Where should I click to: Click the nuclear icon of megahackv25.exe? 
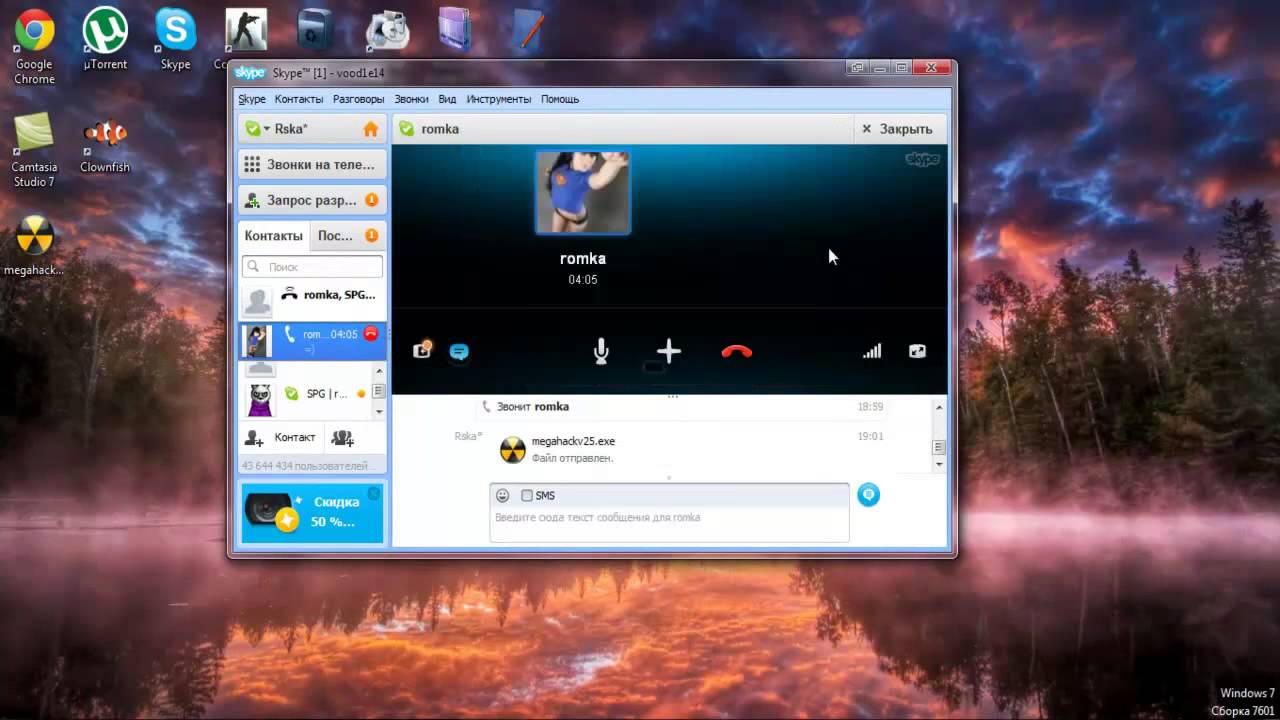[512, 449]
